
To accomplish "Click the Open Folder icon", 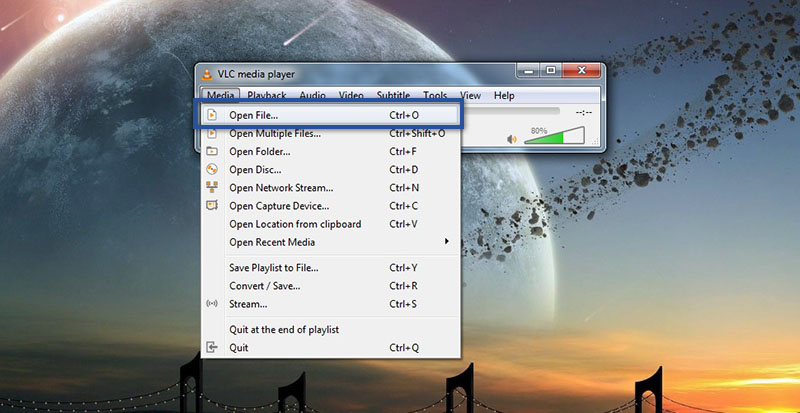I will pyautogui.click(x=212, y=152).
